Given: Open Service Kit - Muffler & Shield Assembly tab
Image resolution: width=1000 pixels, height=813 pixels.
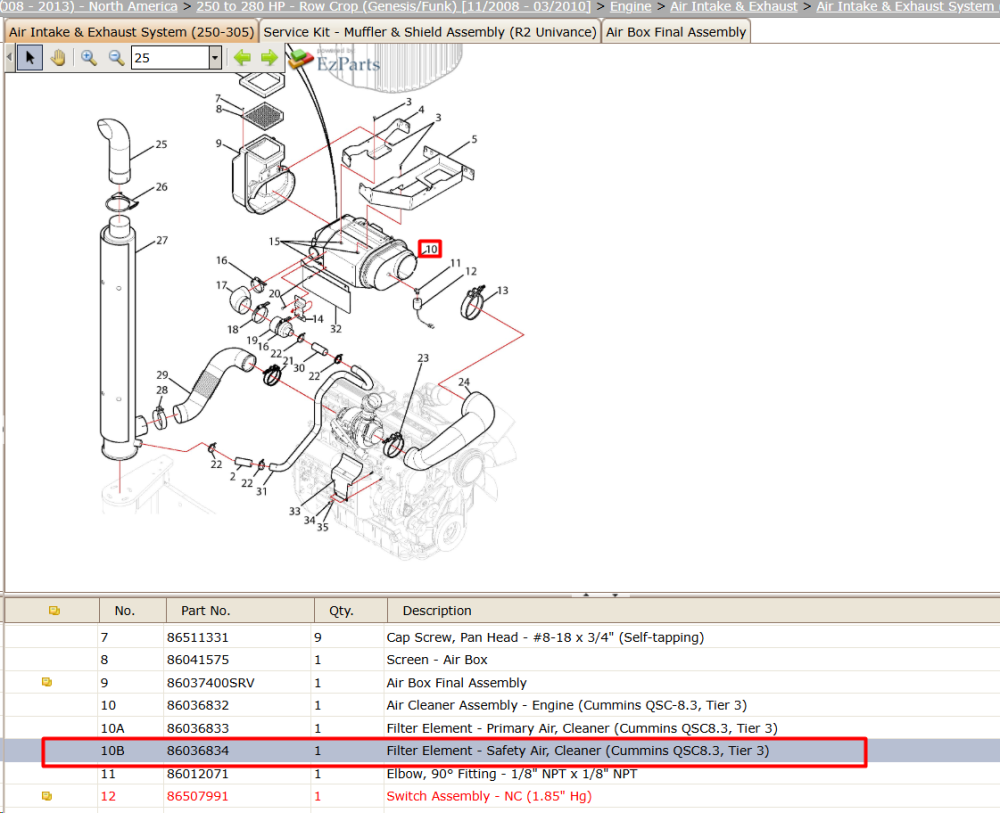Looking at the screenshot, I should [430, 32].
